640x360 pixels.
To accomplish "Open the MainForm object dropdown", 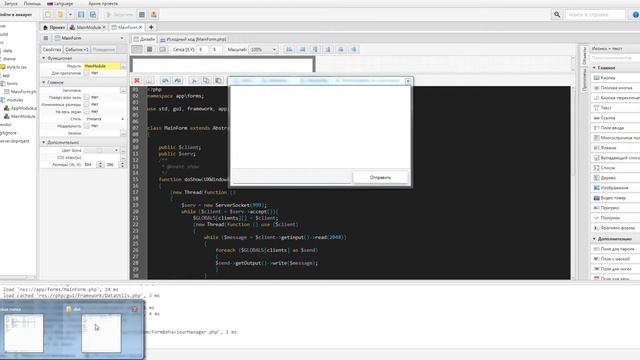I will 89,38.
